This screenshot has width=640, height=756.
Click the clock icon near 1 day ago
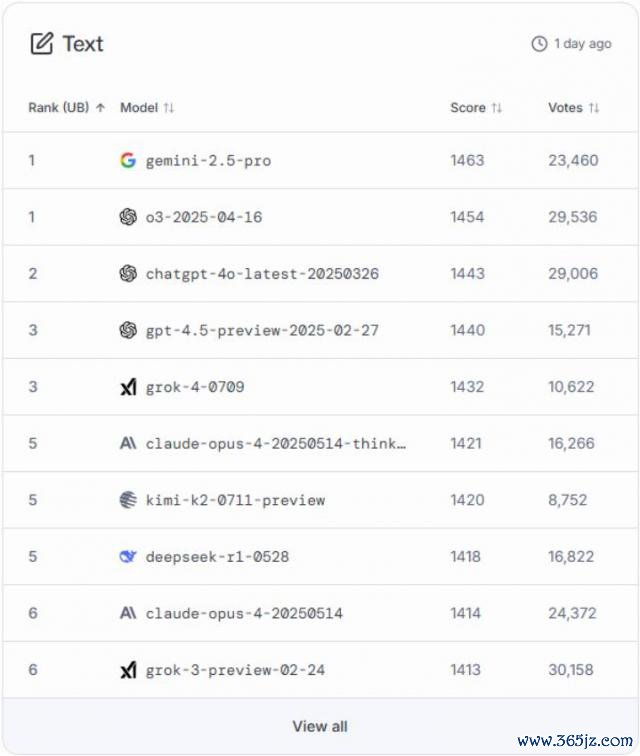coord(539,44)
